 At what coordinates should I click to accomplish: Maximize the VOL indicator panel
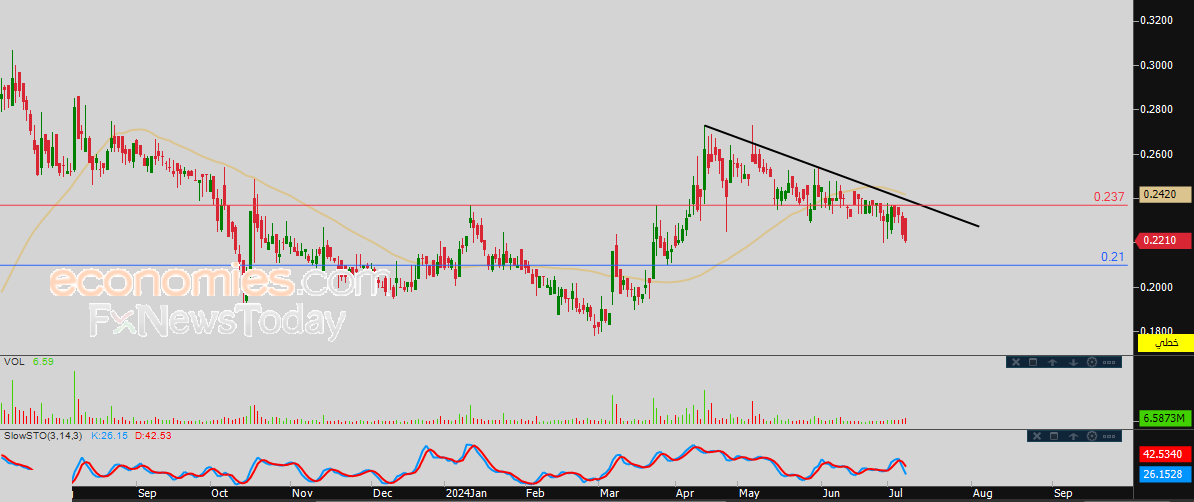pos(1034,362)
